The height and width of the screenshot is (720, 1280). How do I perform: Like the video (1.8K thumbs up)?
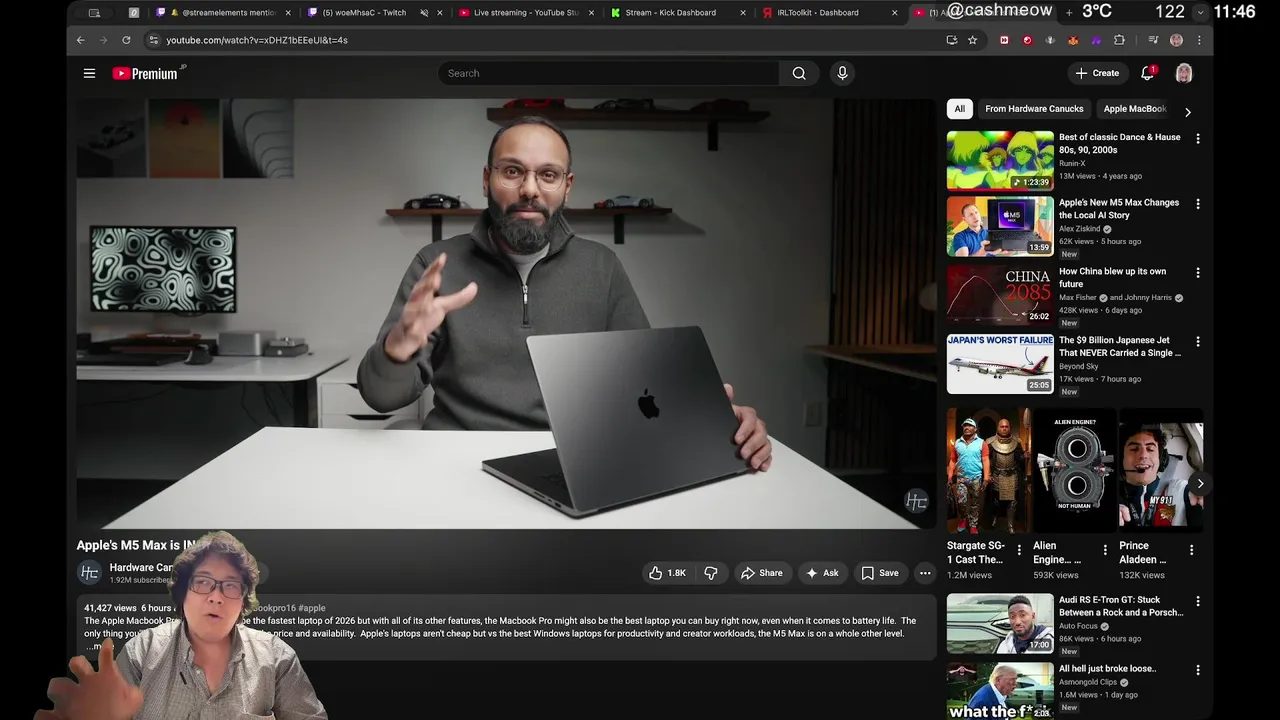tap(667, 573)
